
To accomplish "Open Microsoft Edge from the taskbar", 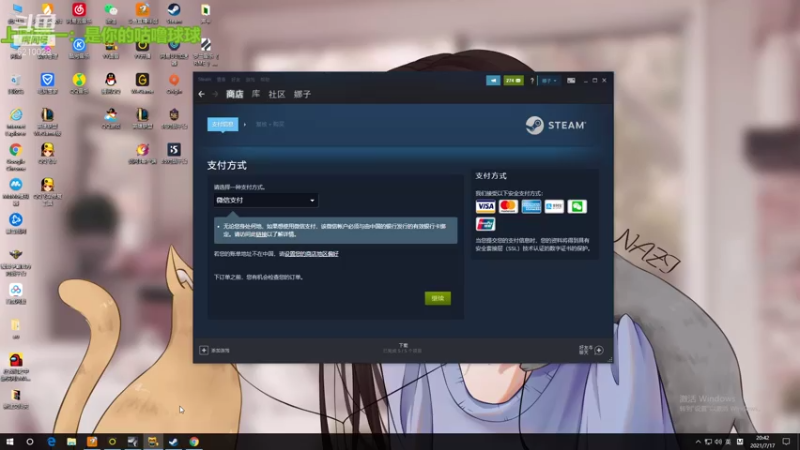I will 51,442.
